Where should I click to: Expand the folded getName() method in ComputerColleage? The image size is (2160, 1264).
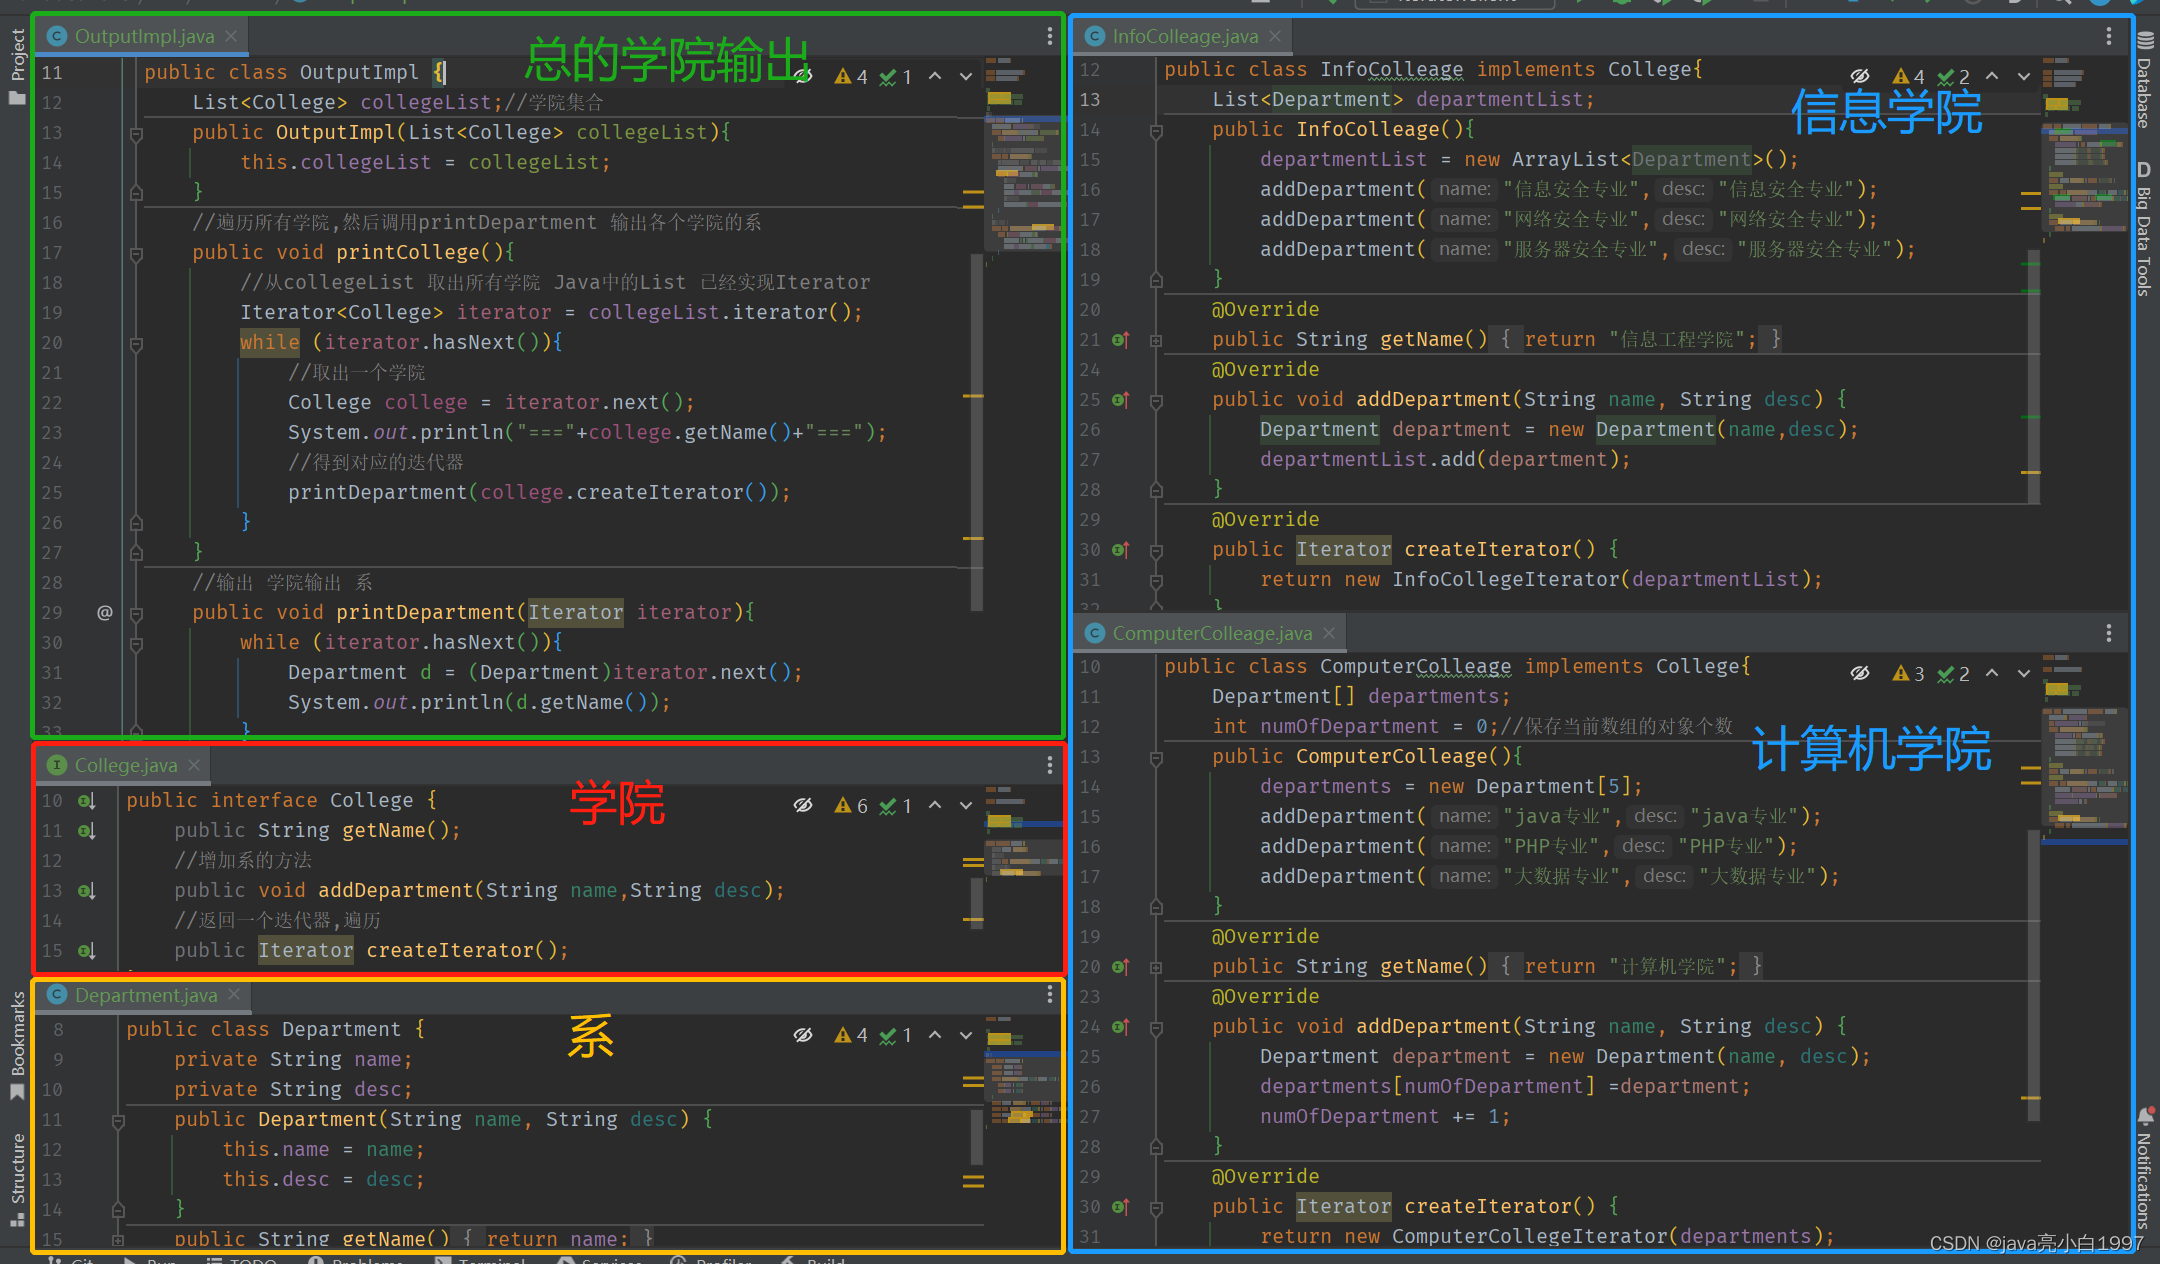click(1156, 967)
